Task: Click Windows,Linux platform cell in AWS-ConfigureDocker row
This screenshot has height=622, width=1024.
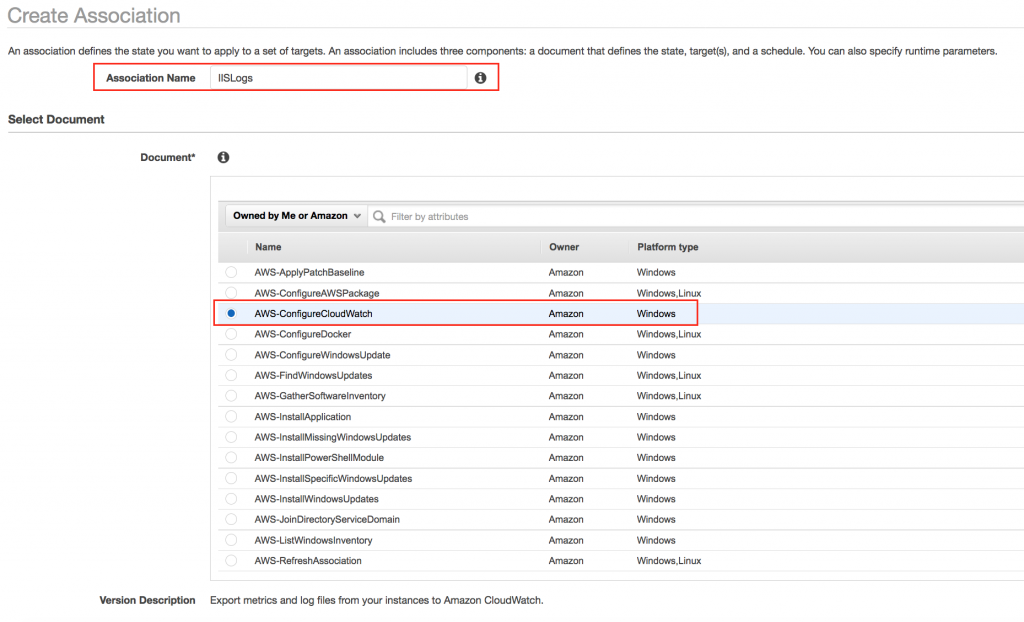Action: (x=669, y=334)
